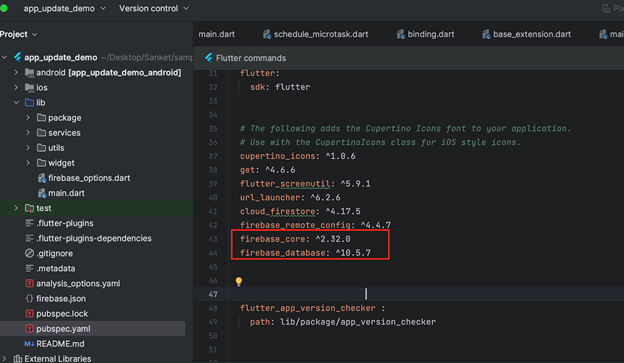Expand the services folder

point(28,133)
